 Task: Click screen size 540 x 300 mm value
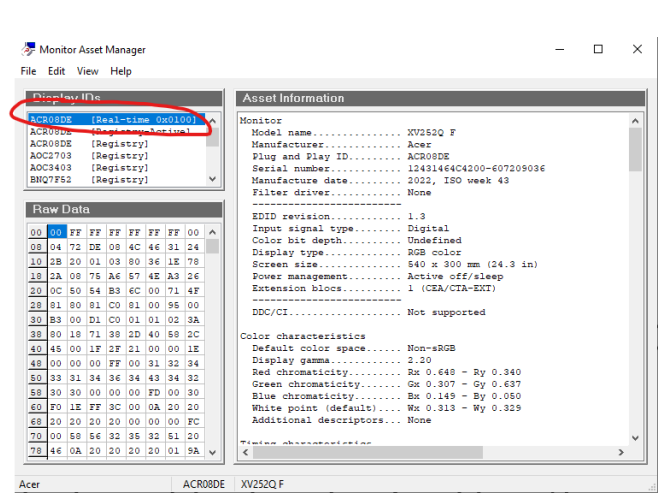(472, 265)
